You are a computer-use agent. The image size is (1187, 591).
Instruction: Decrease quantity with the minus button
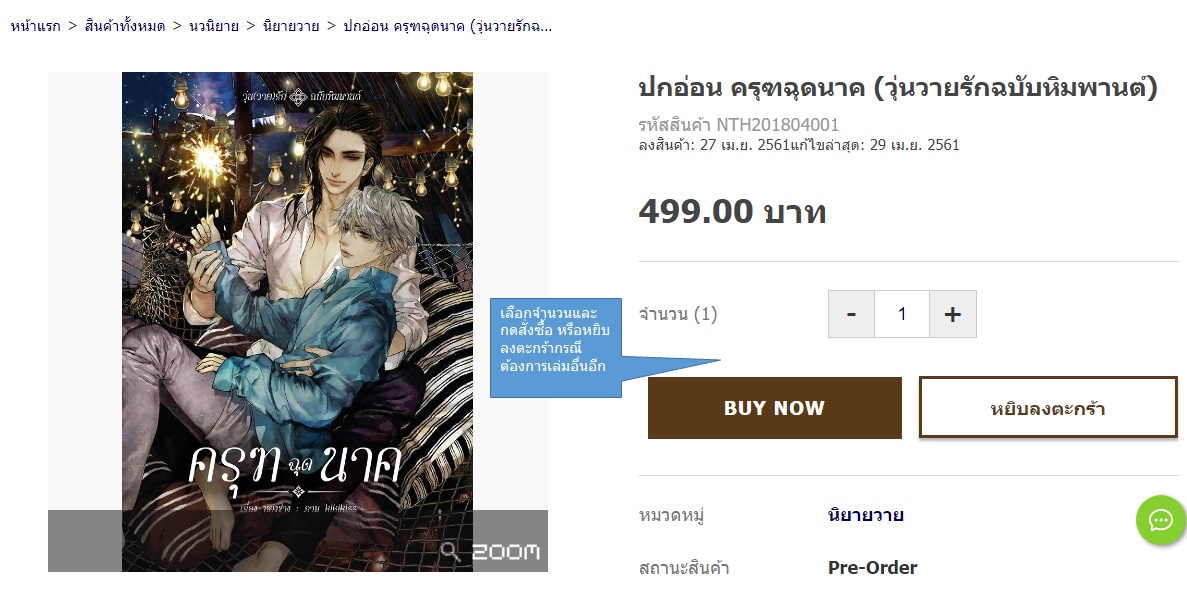(x=852, y=314)
